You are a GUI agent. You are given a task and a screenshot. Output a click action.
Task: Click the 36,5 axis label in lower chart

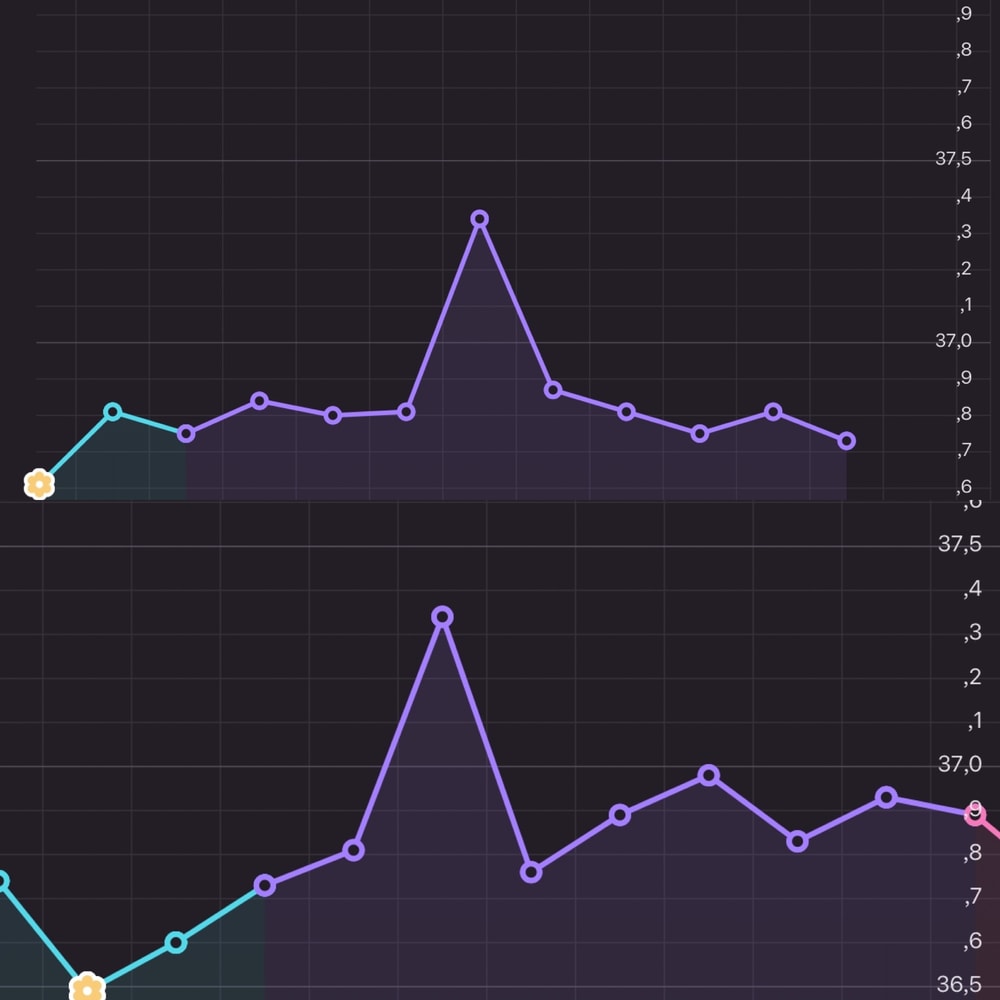pos(959,985)
